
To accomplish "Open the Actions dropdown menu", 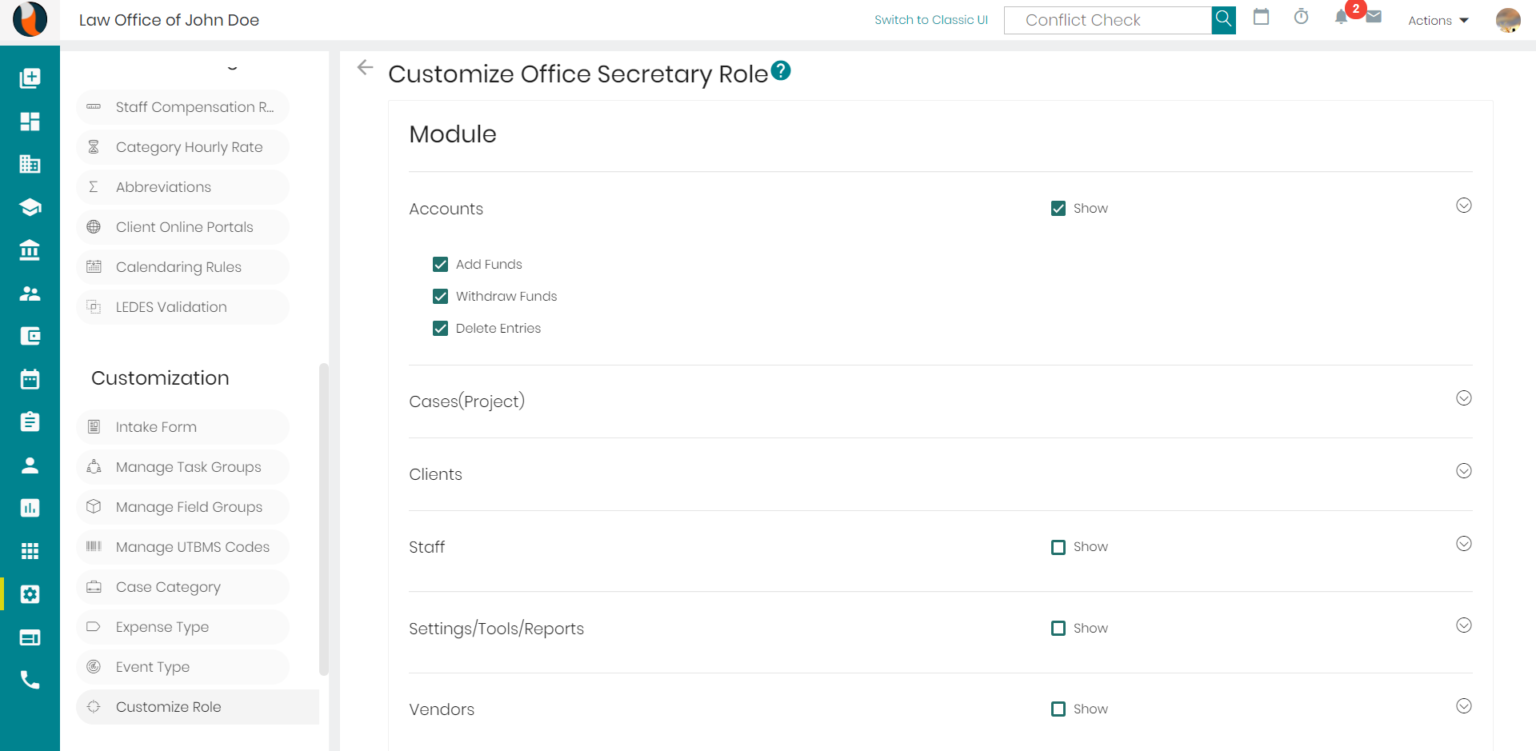I will pyautogui.click(x=1438, y=20).
